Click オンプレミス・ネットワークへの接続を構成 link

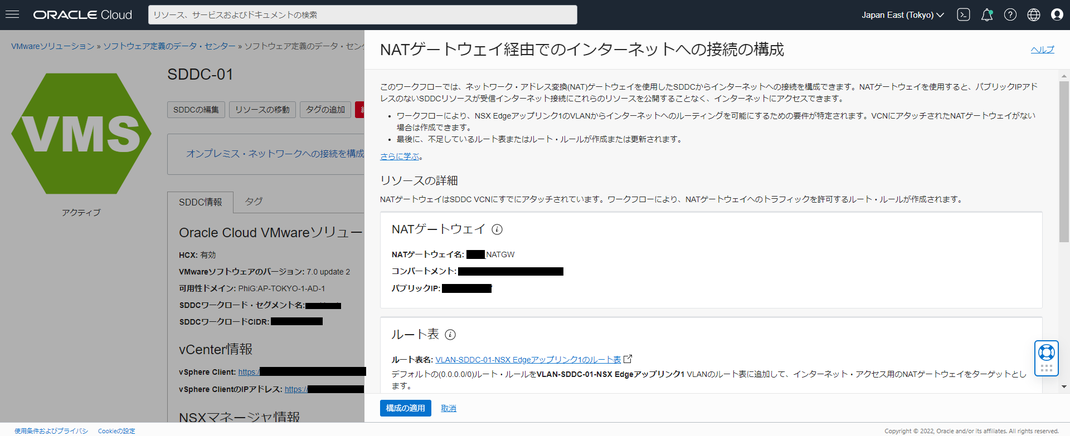click(x=275, y=154)
